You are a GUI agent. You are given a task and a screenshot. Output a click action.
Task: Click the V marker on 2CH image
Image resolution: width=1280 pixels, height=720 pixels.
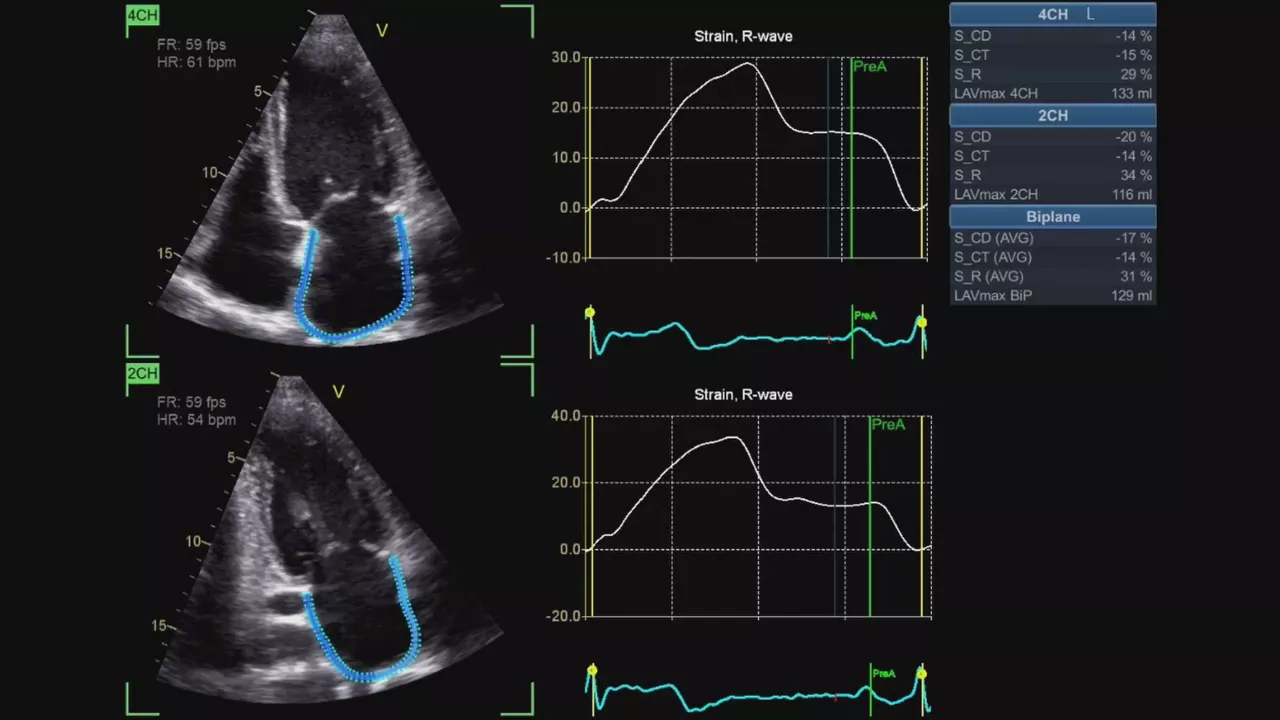click(338, 392)
